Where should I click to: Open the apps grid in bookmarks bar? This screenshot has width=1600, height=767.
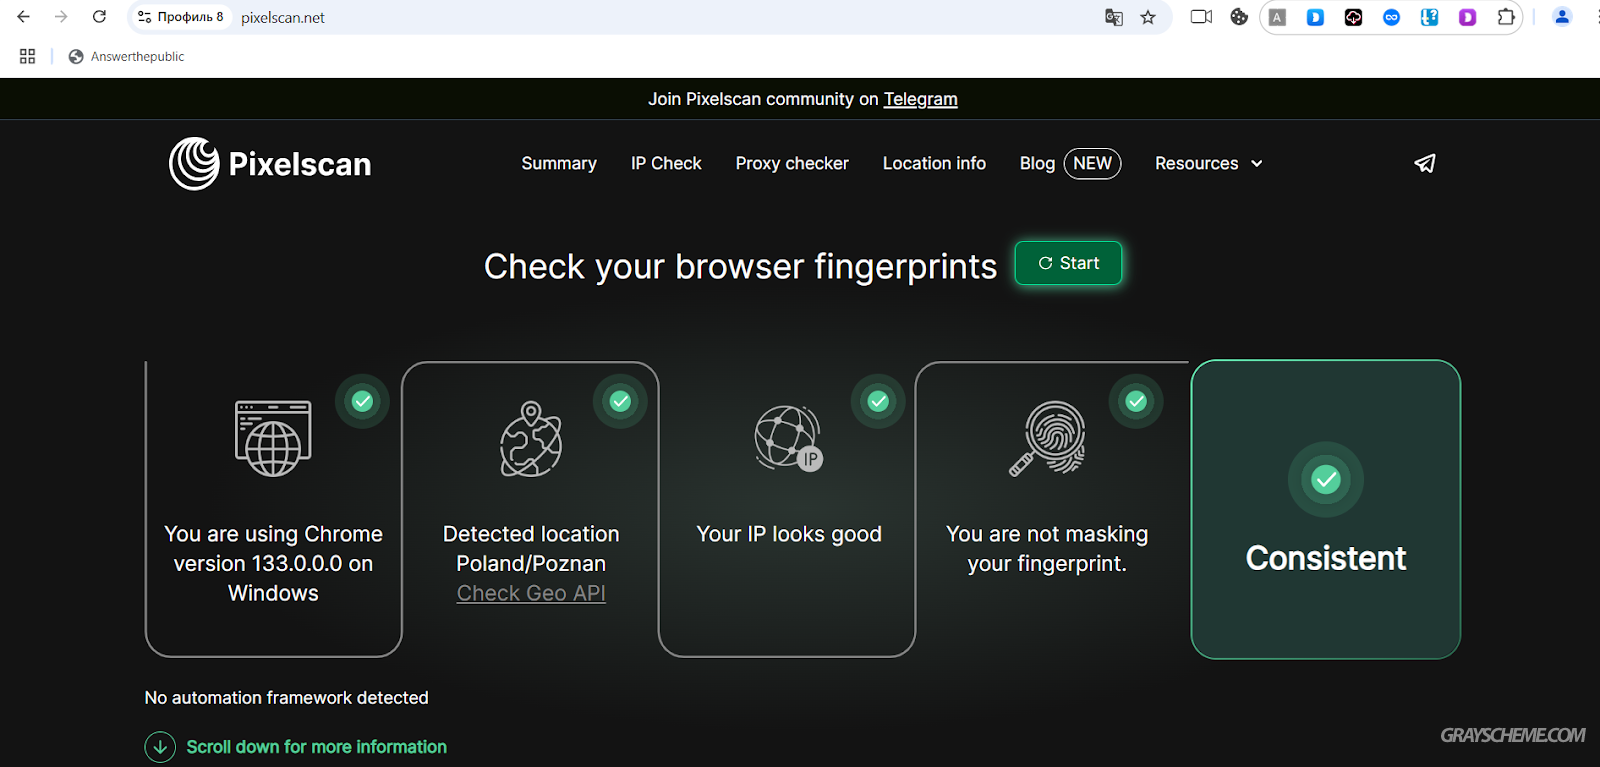tap(27, 57)
